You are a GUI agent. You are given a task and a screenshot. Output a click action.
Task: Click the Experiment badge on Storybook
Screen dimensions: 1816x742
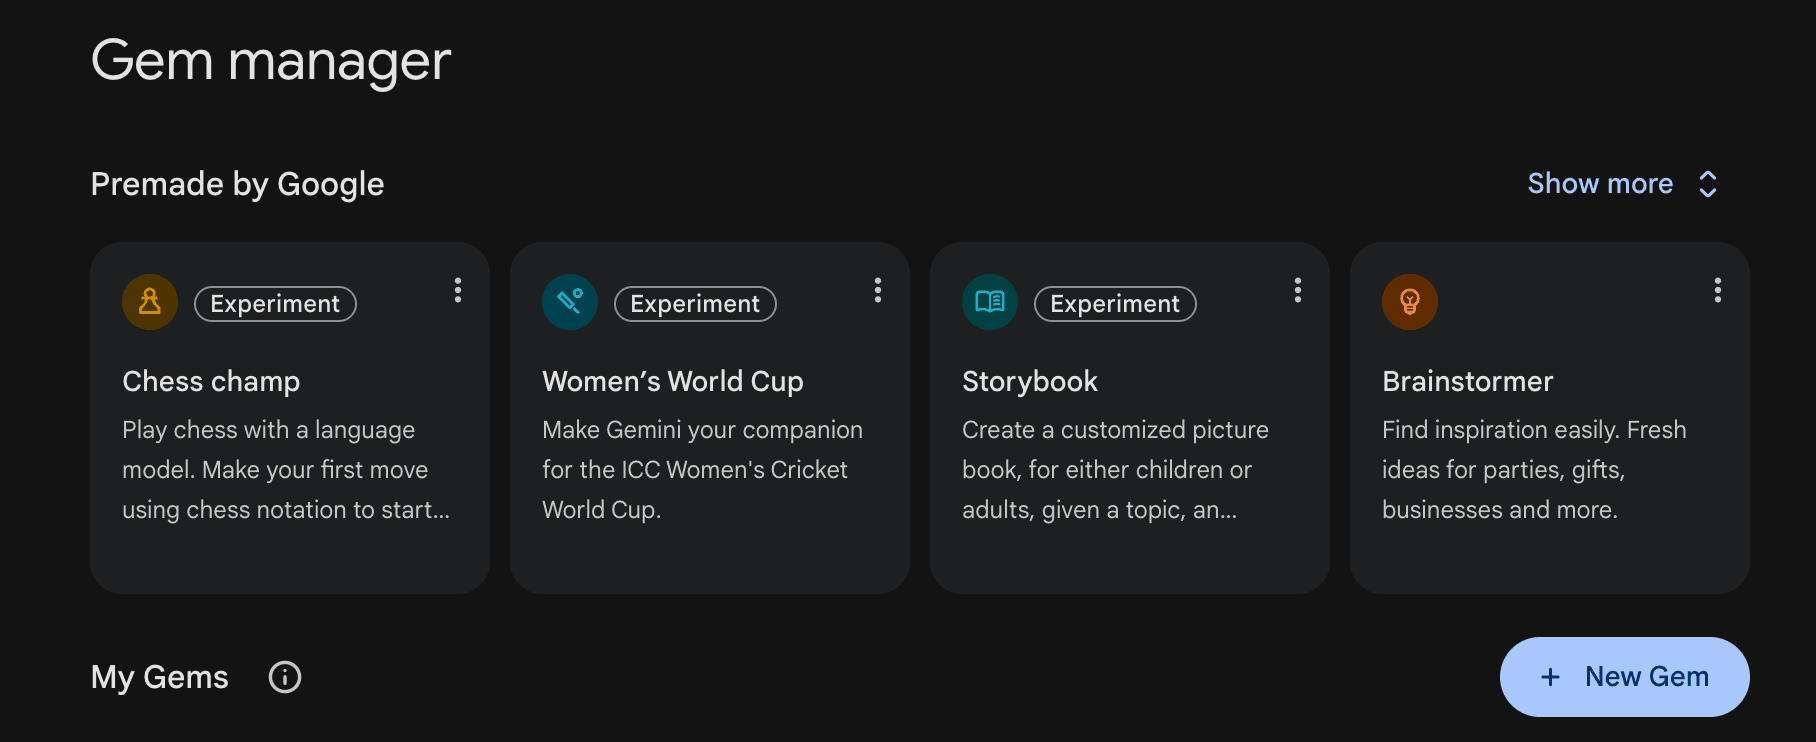click(x=1115, y=304)
